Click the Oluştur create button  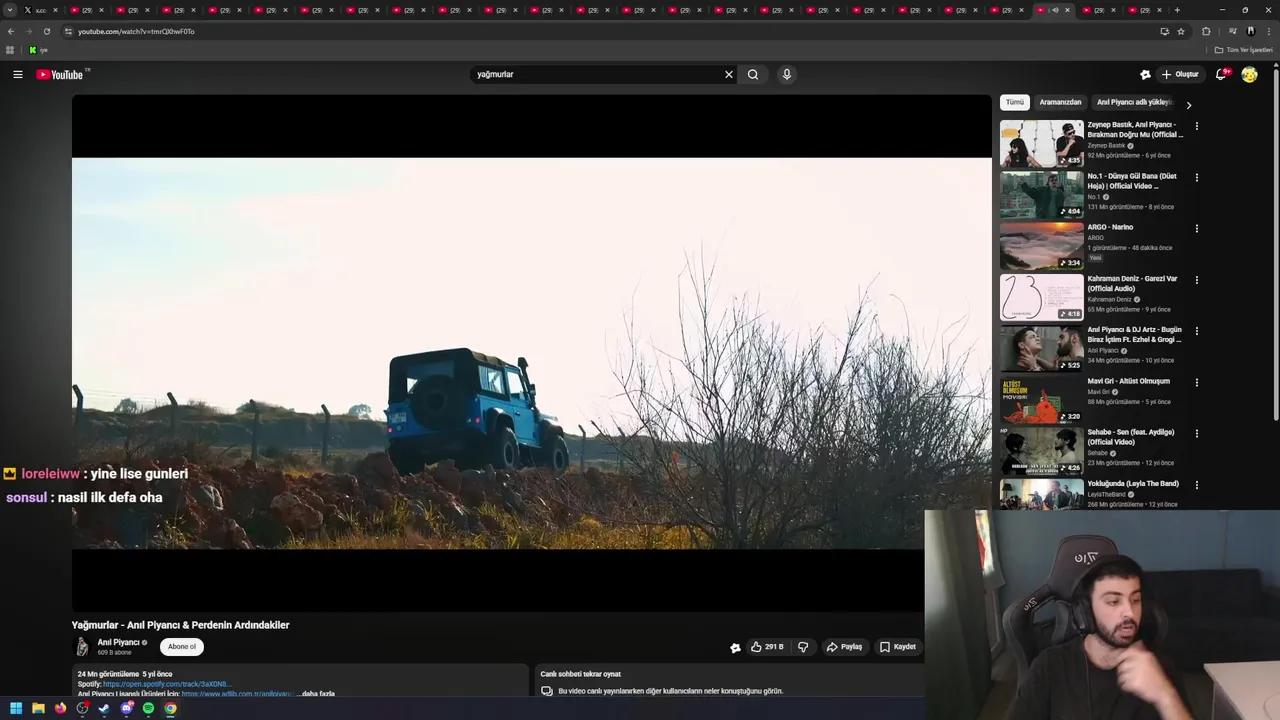pyautogui.click(x=1179, y=74)
